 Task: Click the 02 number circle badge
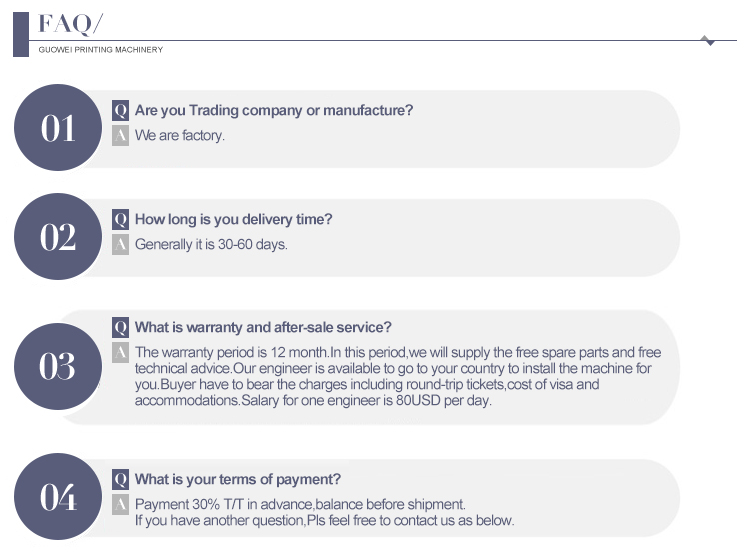pyautogui.click(x=58, y=237)
